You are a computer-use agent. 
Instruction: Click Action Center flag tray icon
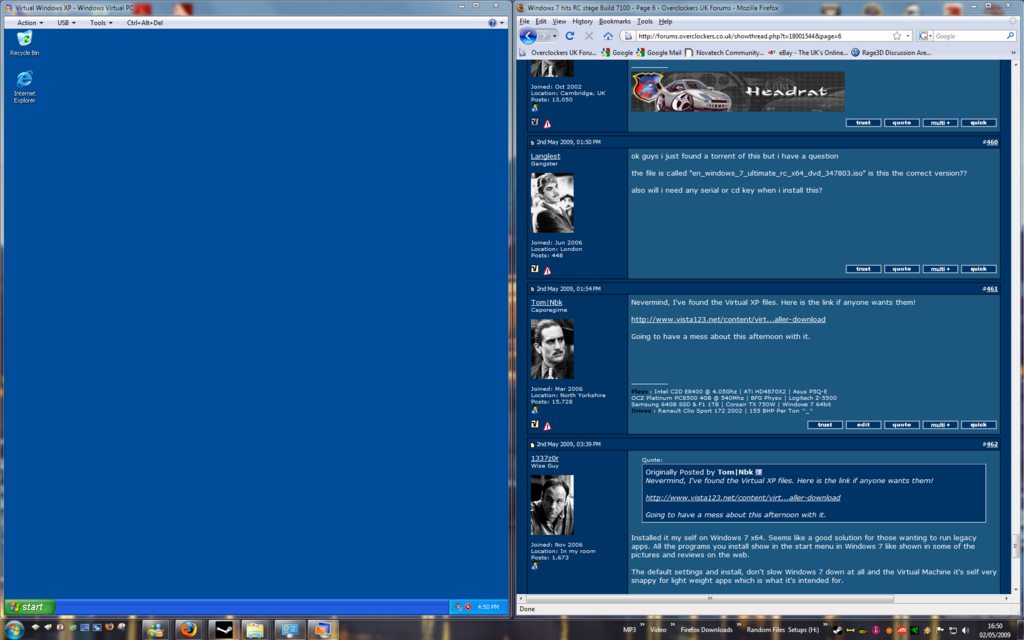[940, 630]
